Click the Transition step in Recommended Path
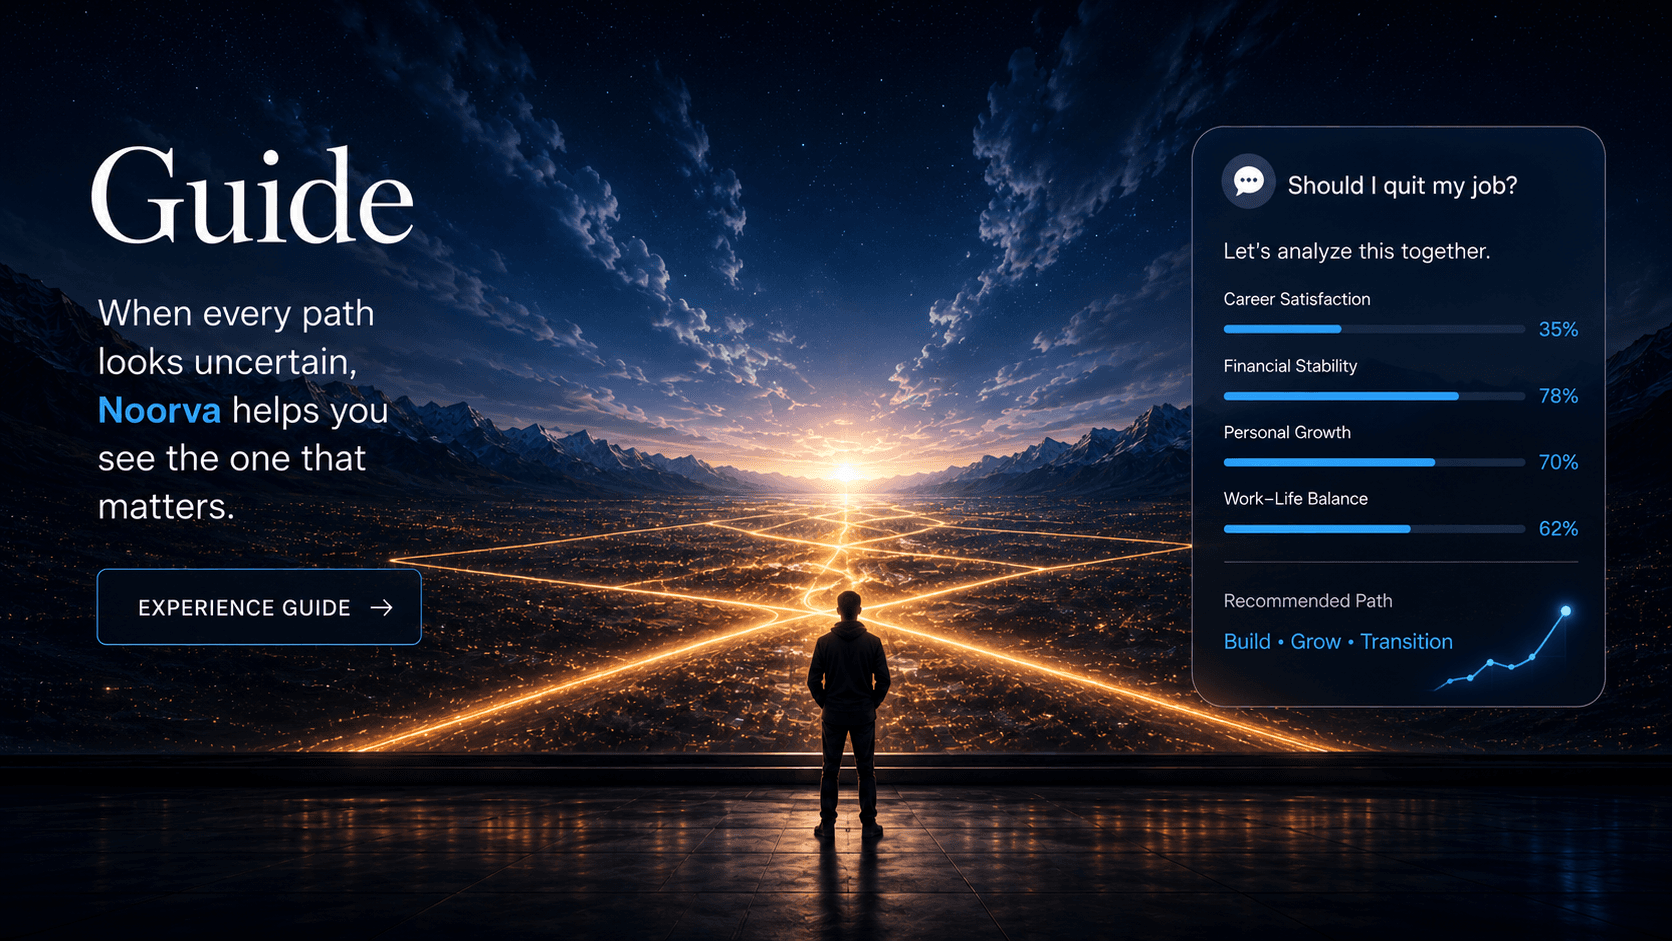The height and width of the screenshot is (941, 1672). click(x=1406, y=642)
